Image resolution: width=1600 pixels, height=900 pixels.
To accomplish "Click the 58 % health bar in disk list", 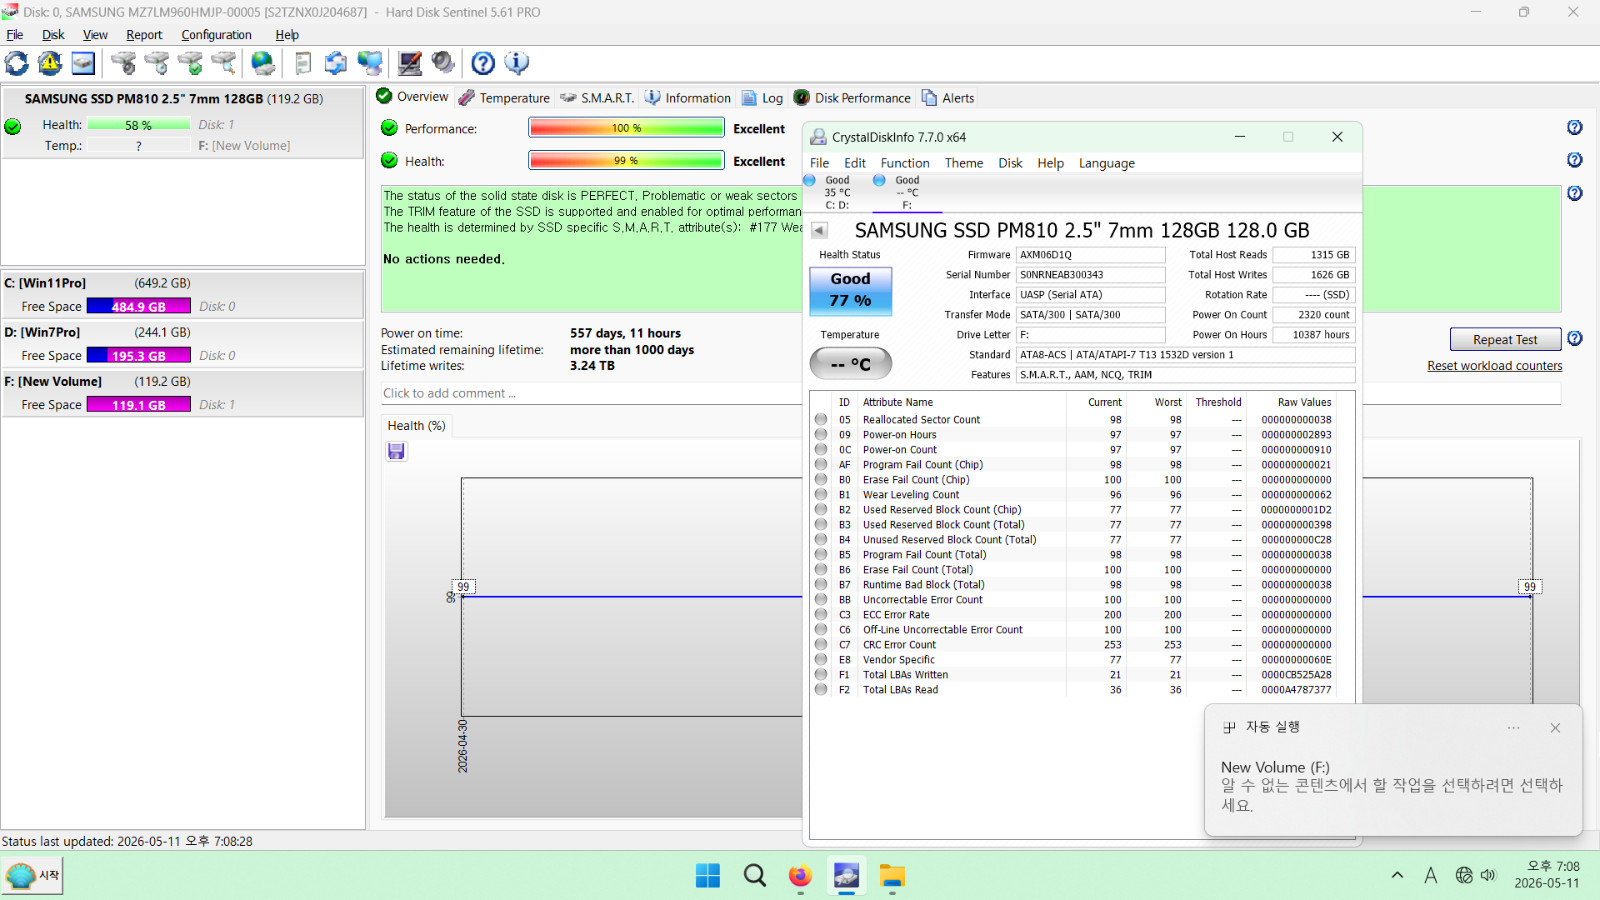I will (138, 125).
